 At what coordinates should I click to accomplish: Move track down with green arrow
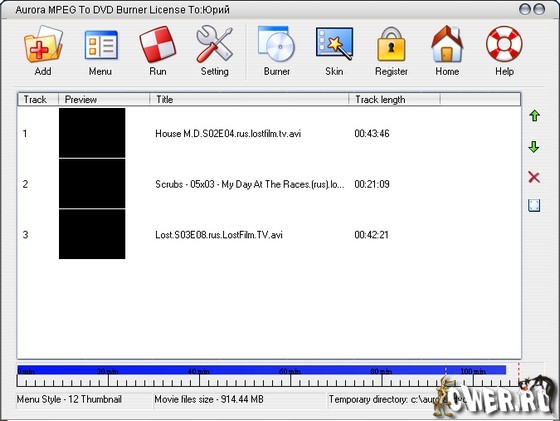[x=534, y=146]
